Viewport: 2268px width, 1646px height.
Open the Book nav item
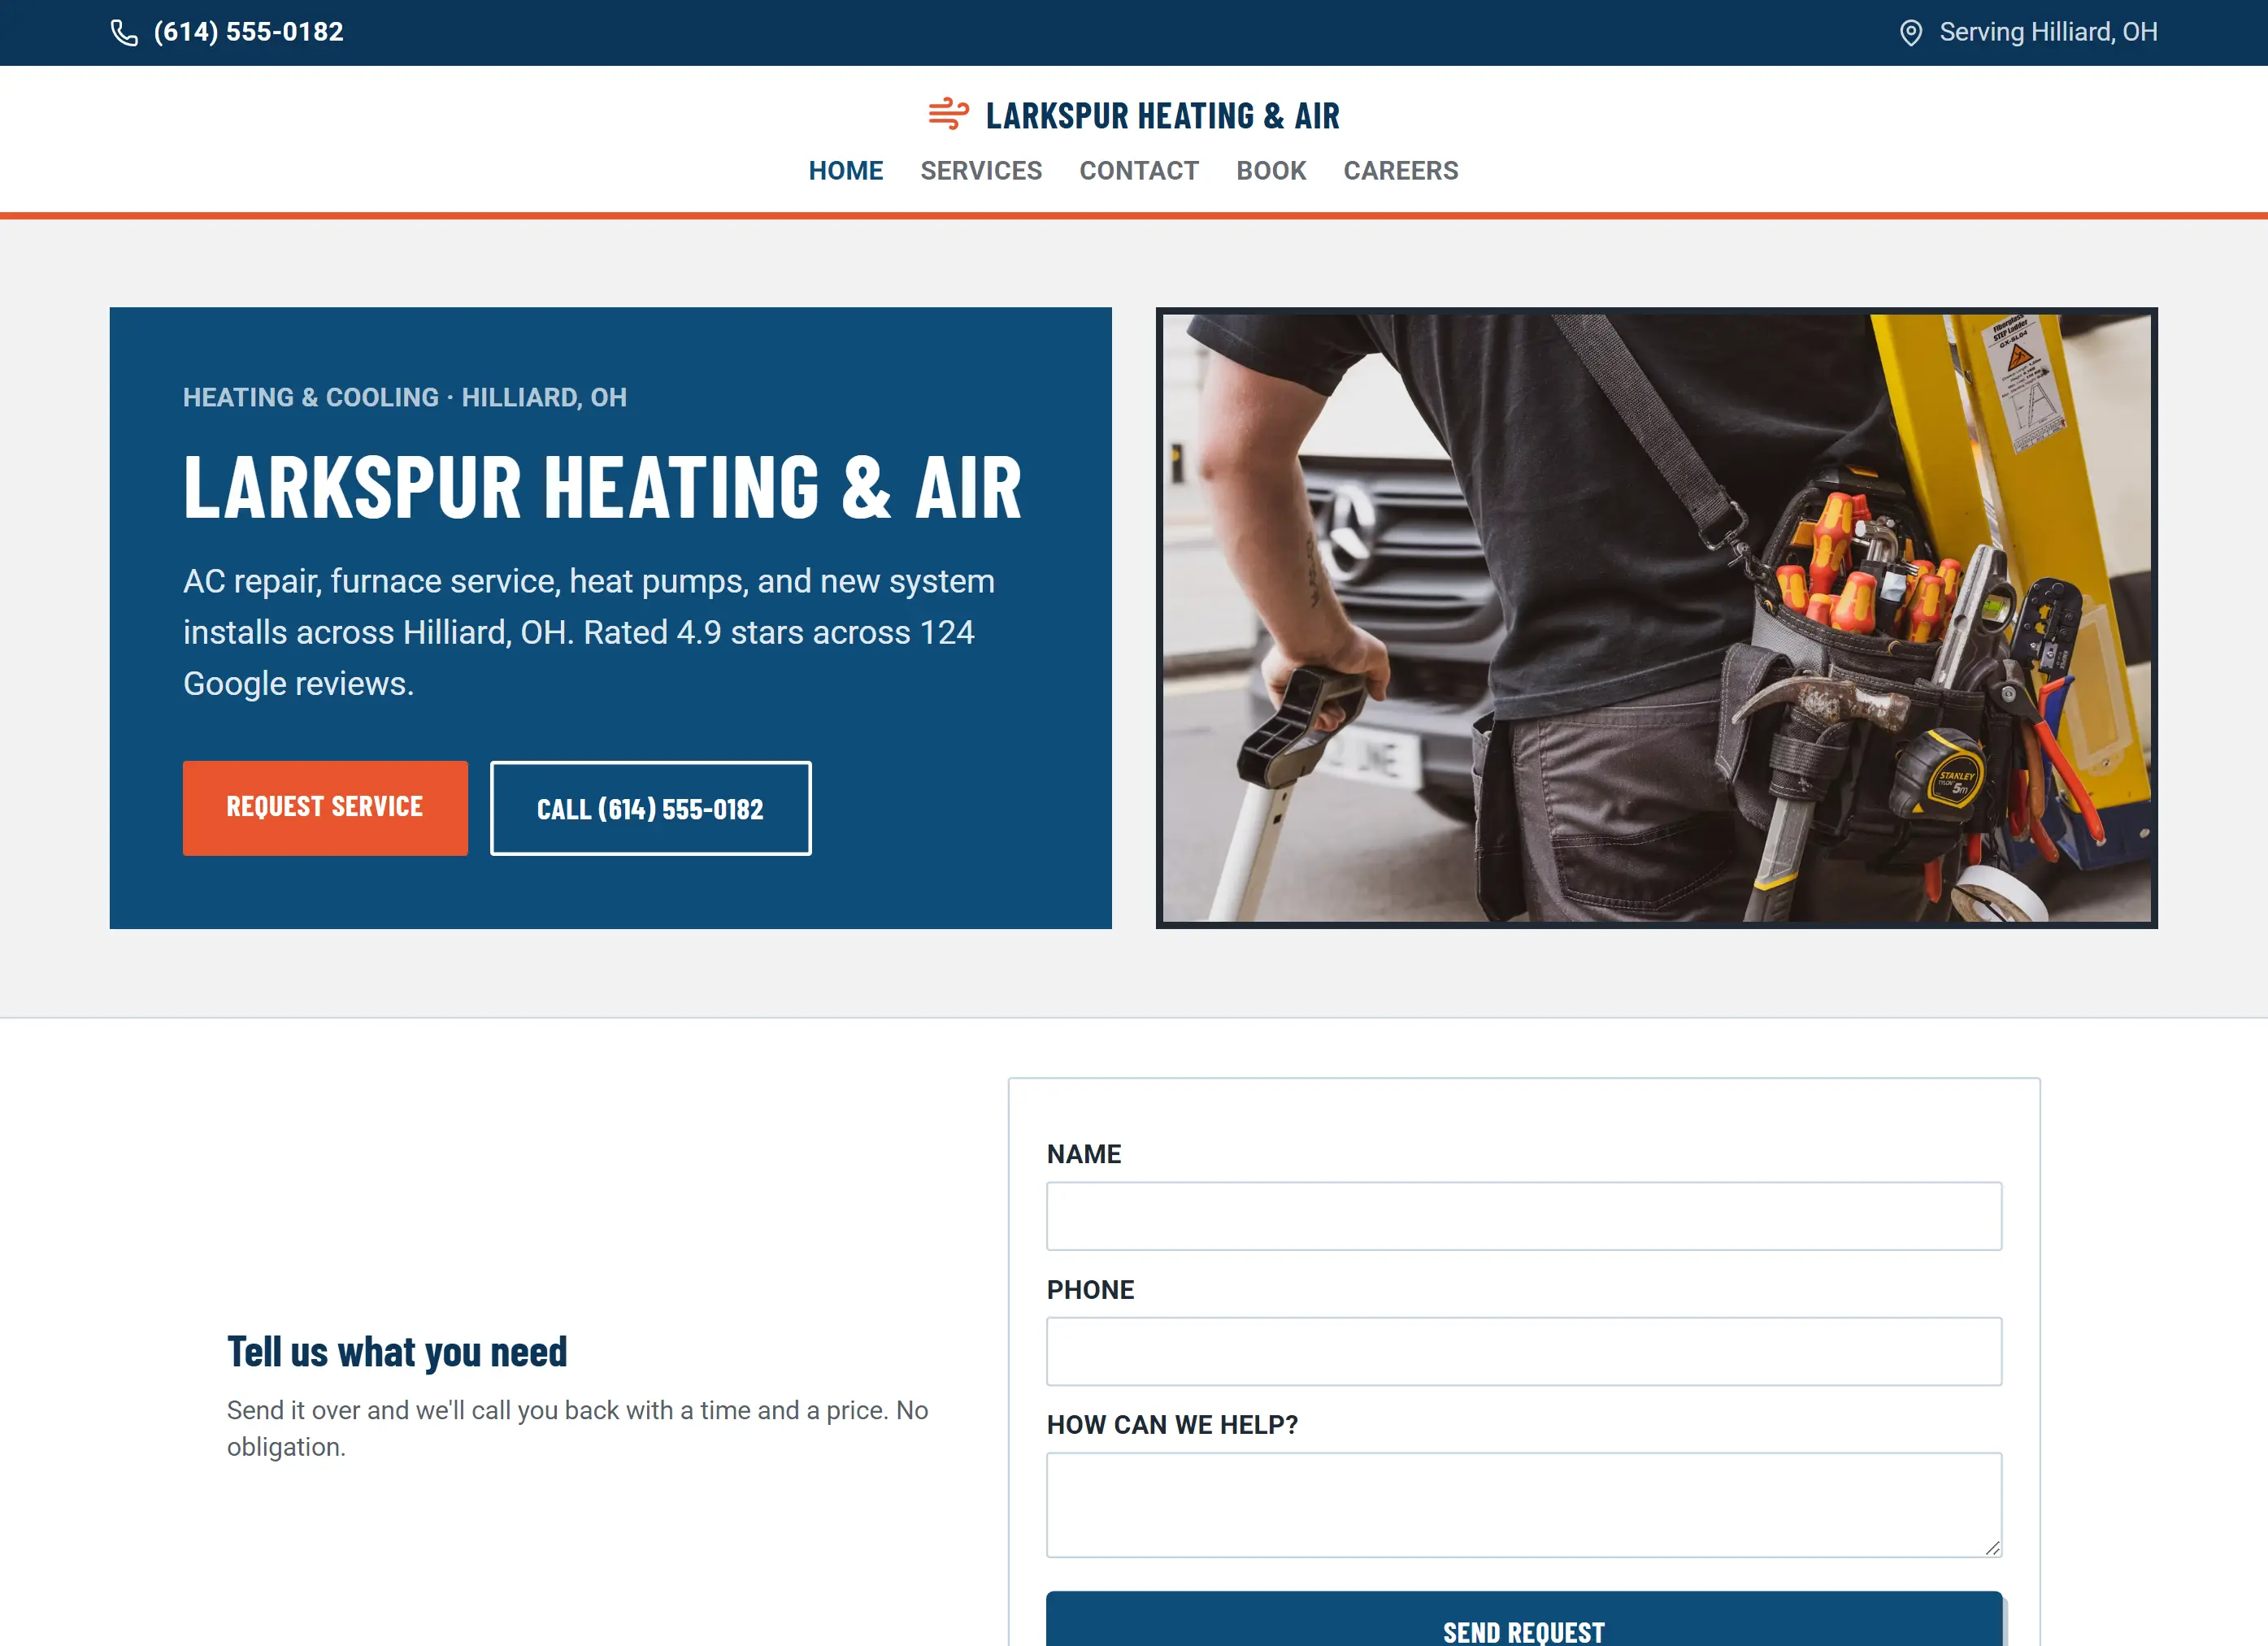[x=1271, y=171]
